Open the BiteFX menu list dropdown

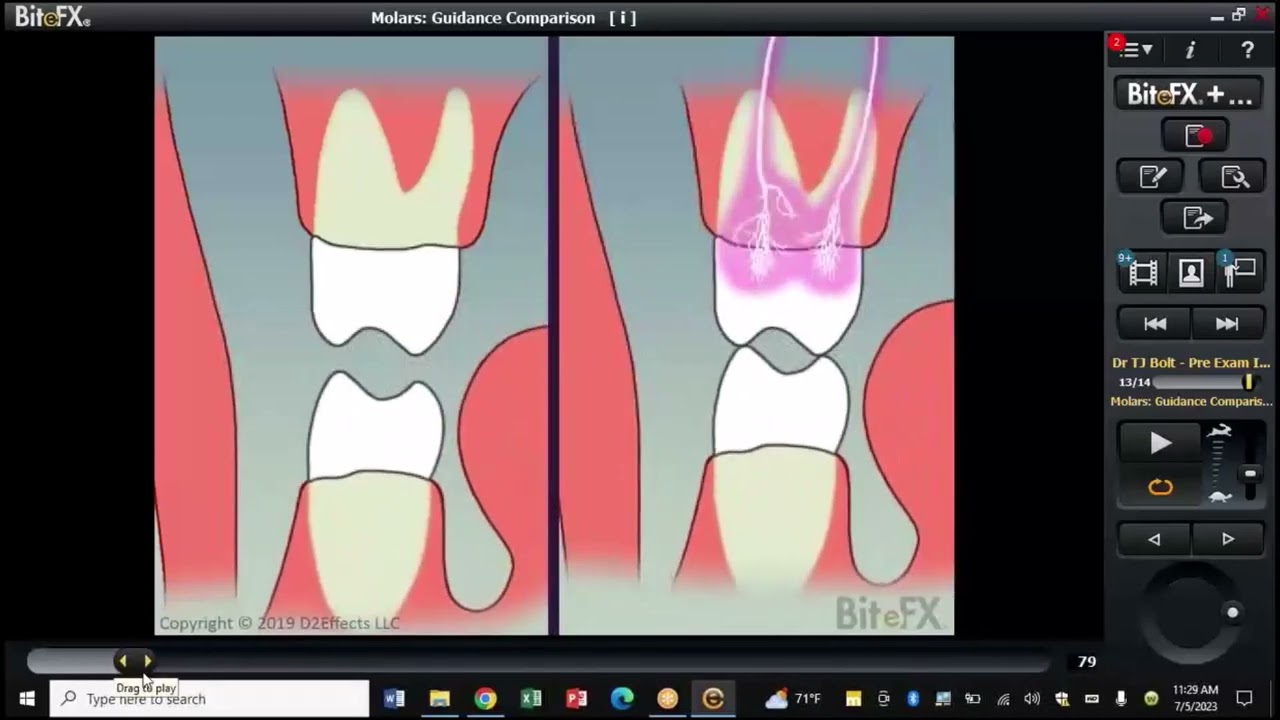[1136, 50]
